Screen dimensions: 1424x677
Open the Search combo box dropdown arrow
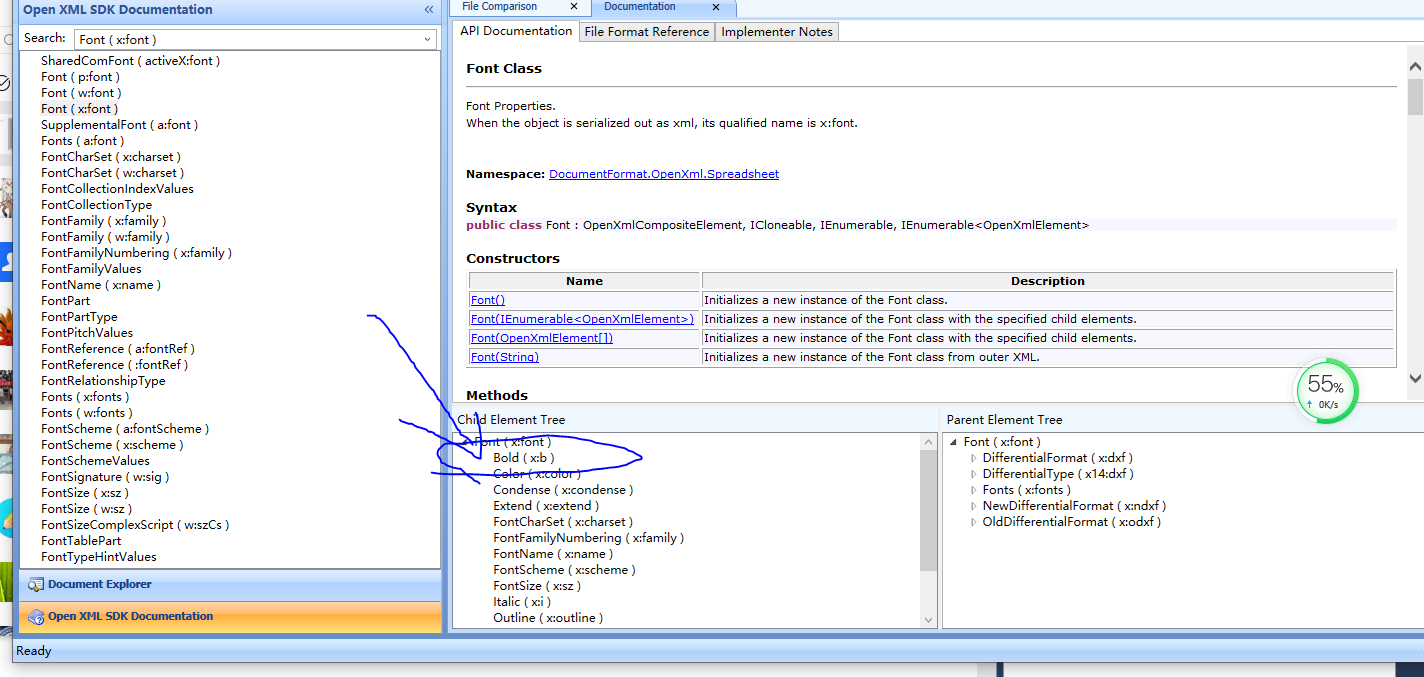pyautogui.click(x=428, y=39)
